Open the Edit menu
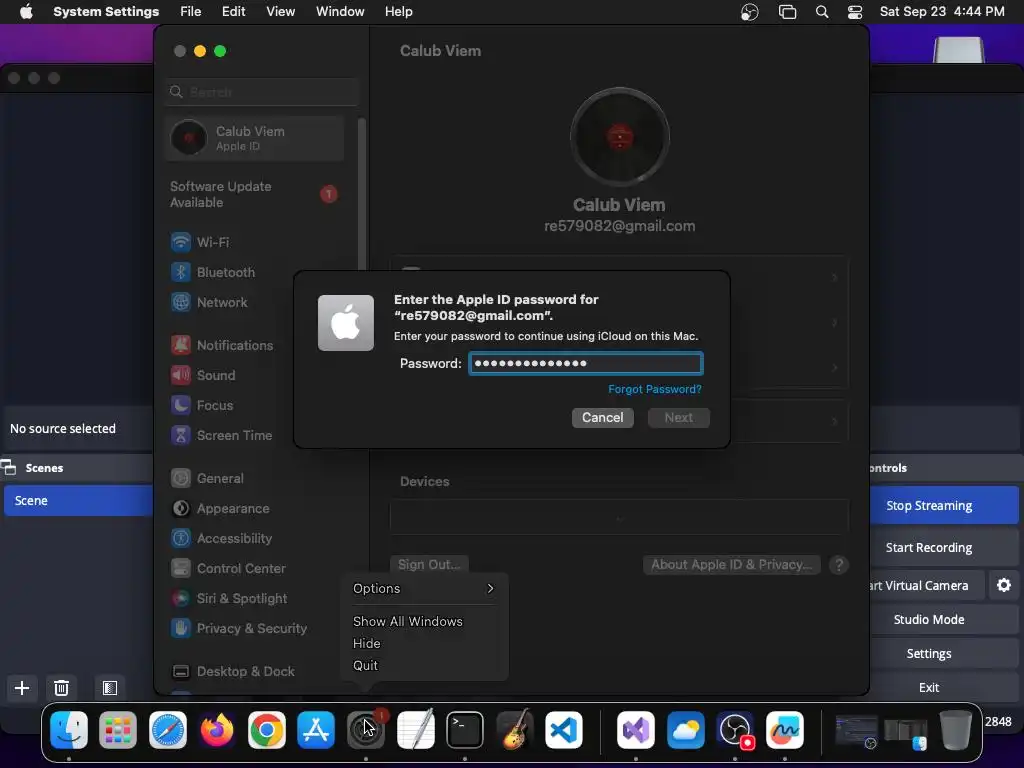 coord(233,12)
